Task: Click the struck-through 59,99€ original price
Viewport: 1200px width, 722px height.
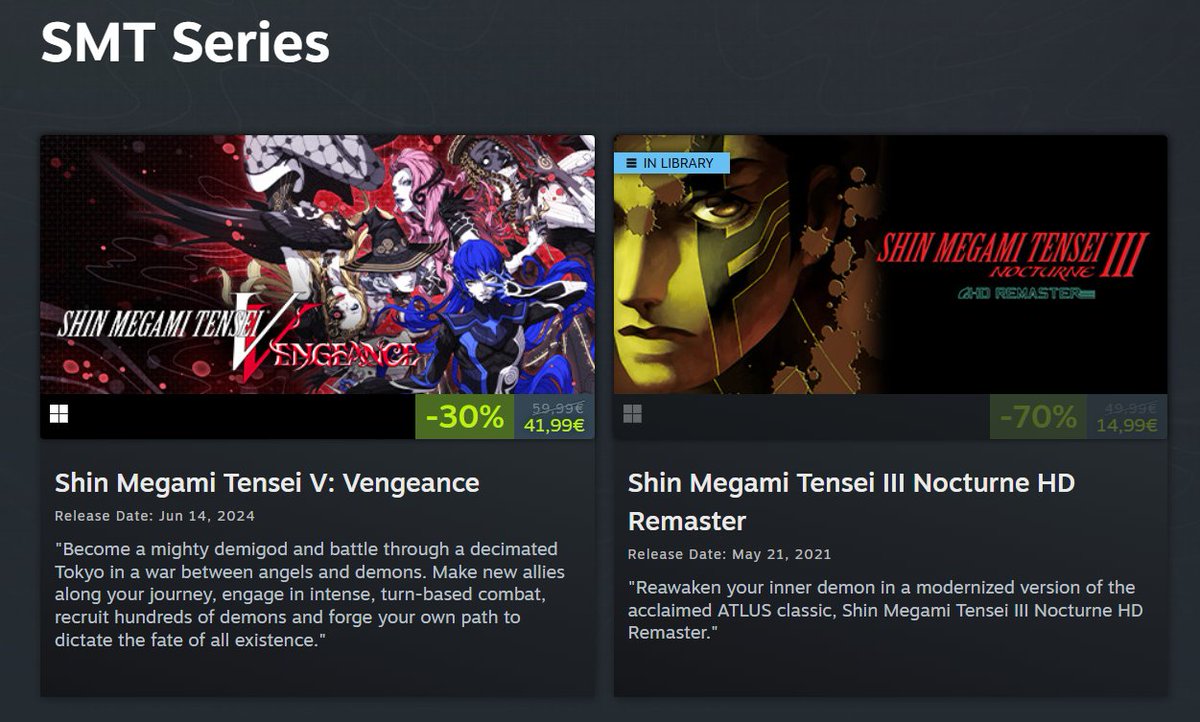Action: [558, 407]
